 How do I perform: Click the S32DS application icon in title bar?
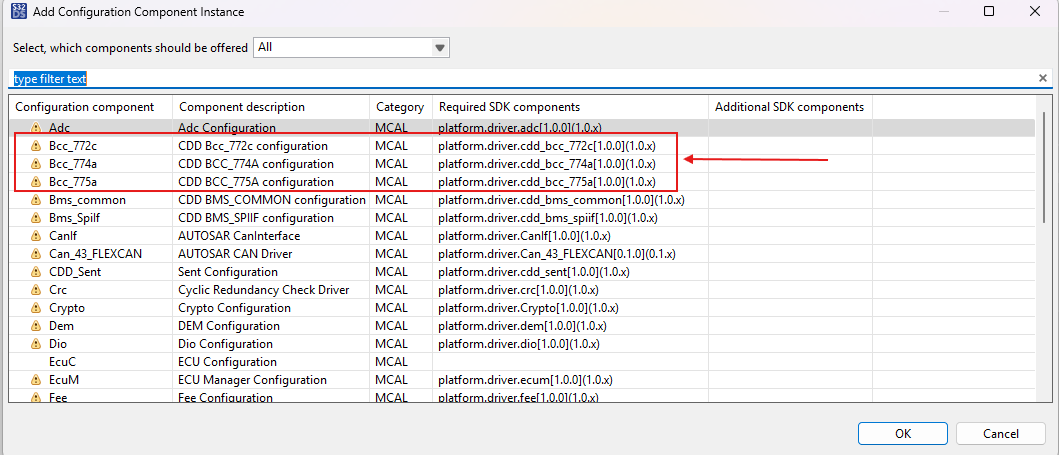click(20, 11)
